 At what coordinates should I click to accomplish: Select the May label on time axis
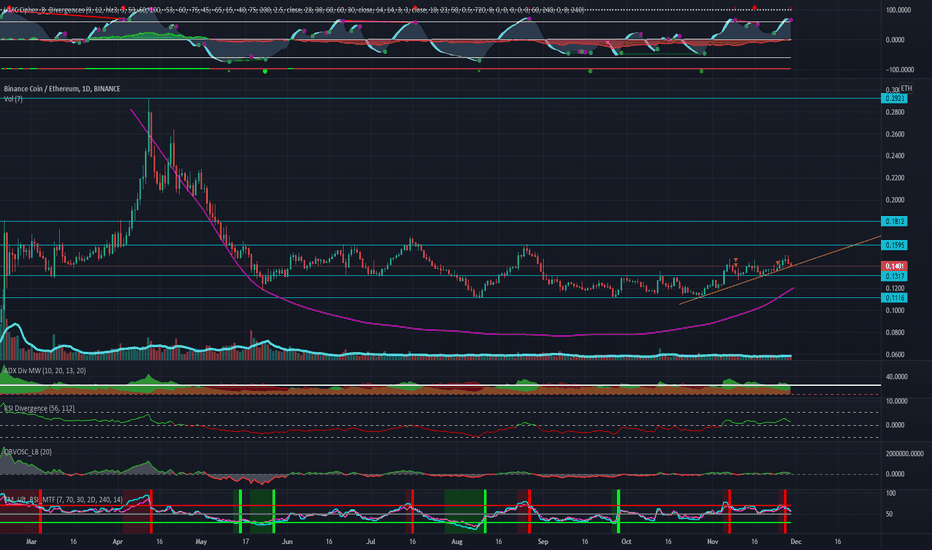(x=201, y=542)
